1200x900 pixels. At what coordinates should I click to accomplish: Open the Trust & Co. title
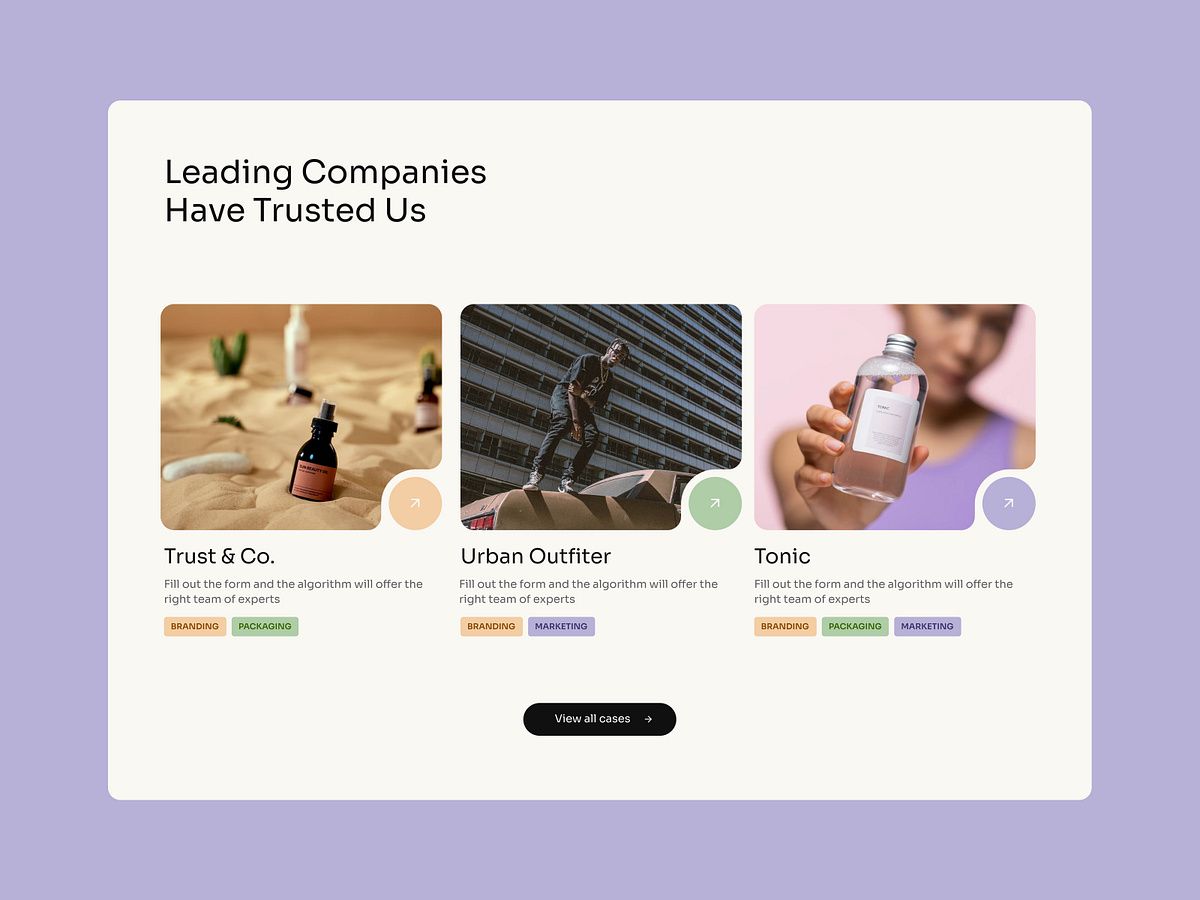(219, 556)
